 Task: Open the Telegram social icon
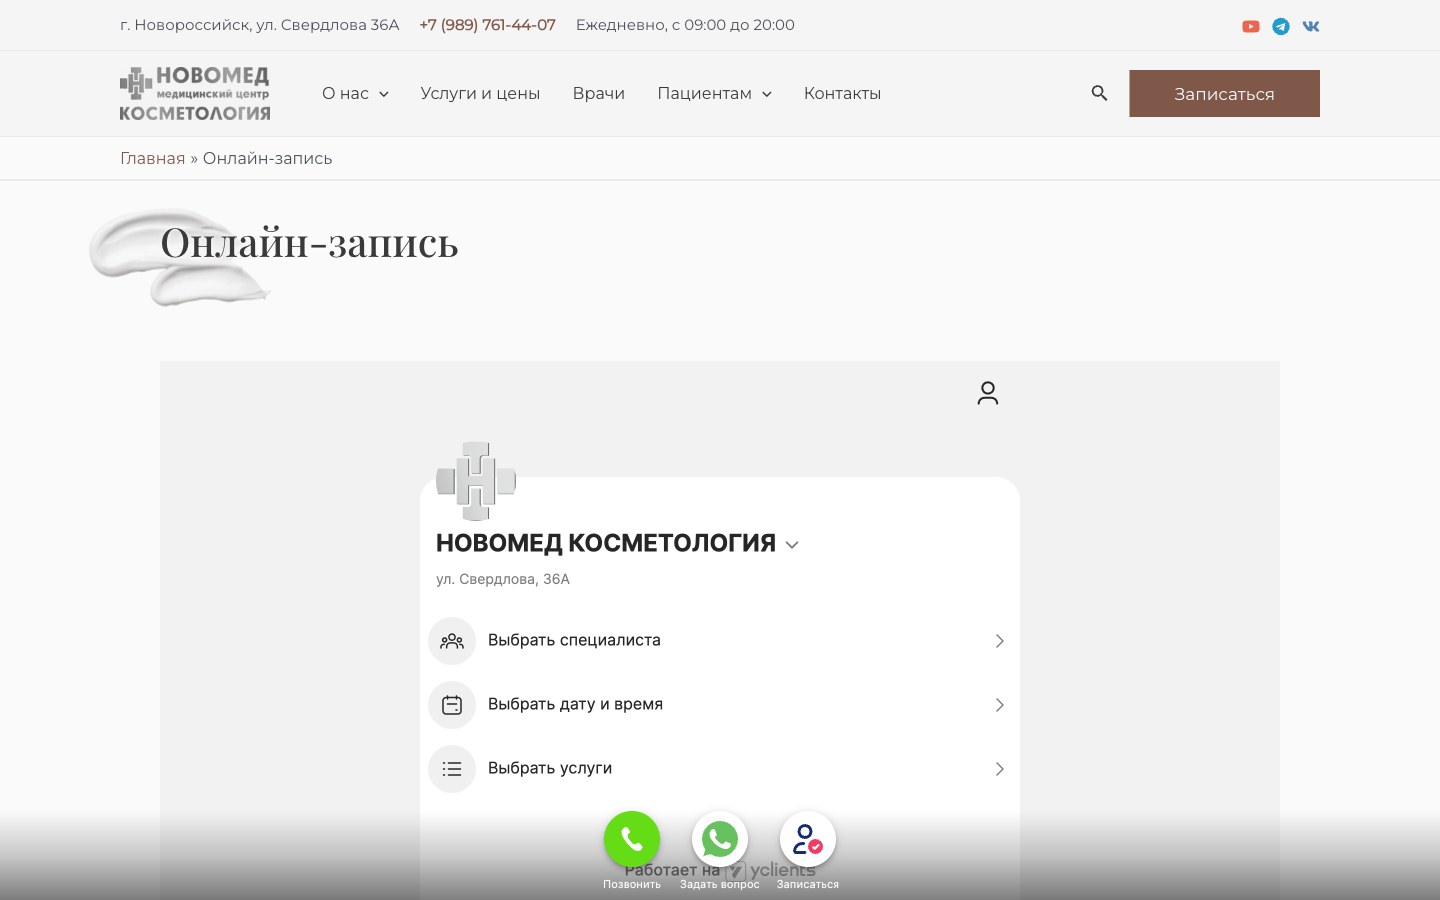pos(1280,26)
